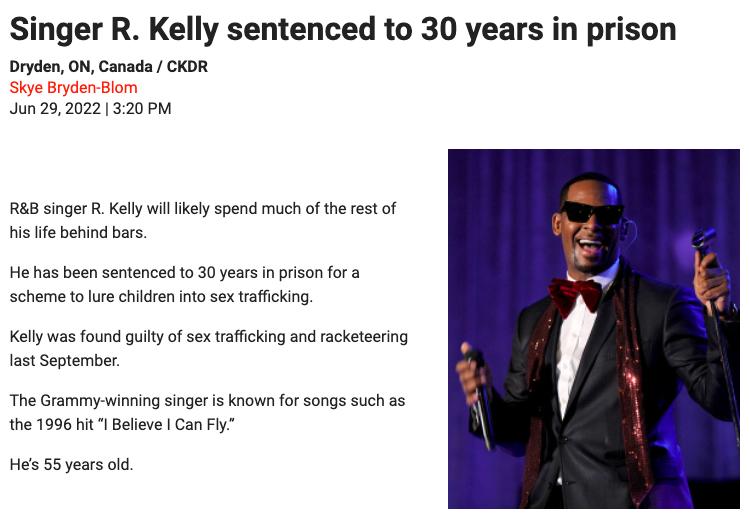Click the words "last September" in the article
The height and width of the screenshot is (518, 749).
pos(64,360)
